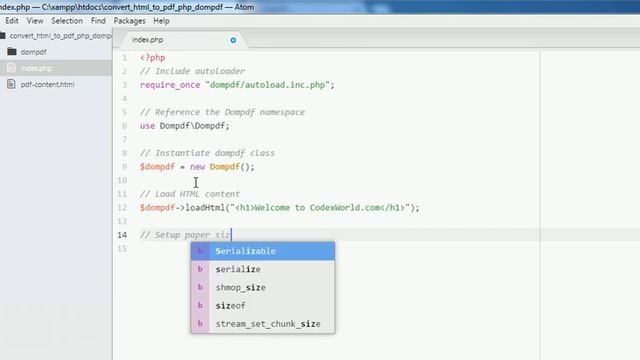Choose sizeof from autocomplete suggestions

[263, 306]
